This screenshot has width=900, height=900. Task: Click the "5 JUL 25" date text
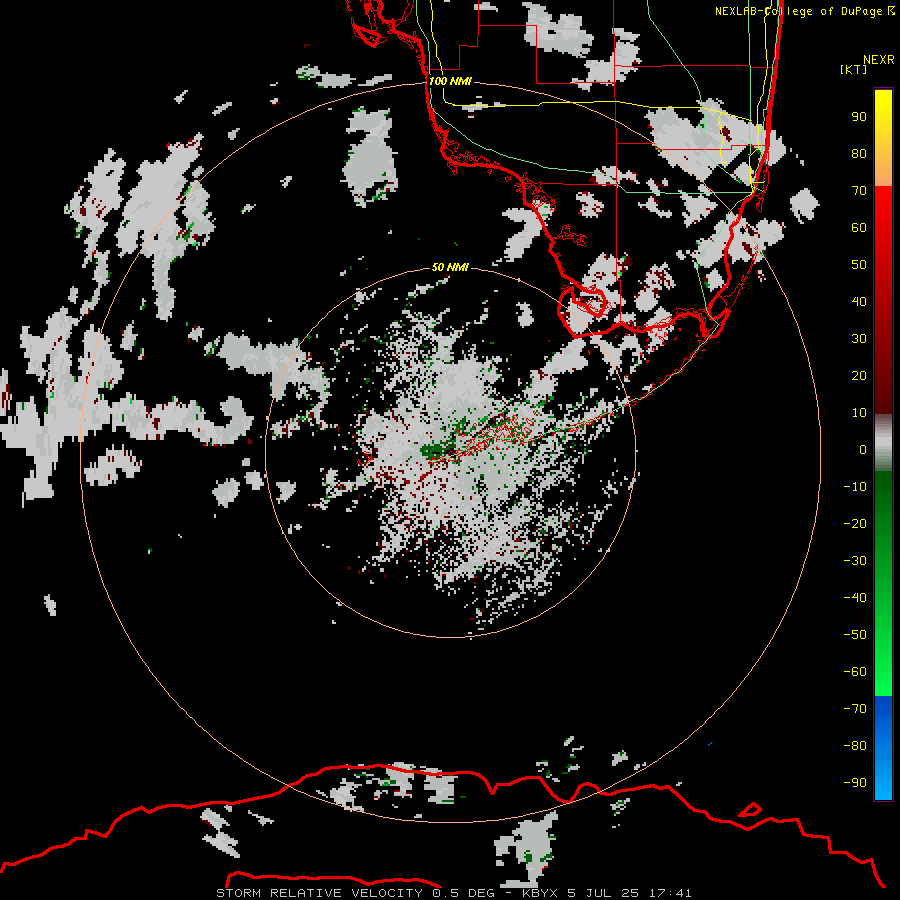(x=603, y=893)
